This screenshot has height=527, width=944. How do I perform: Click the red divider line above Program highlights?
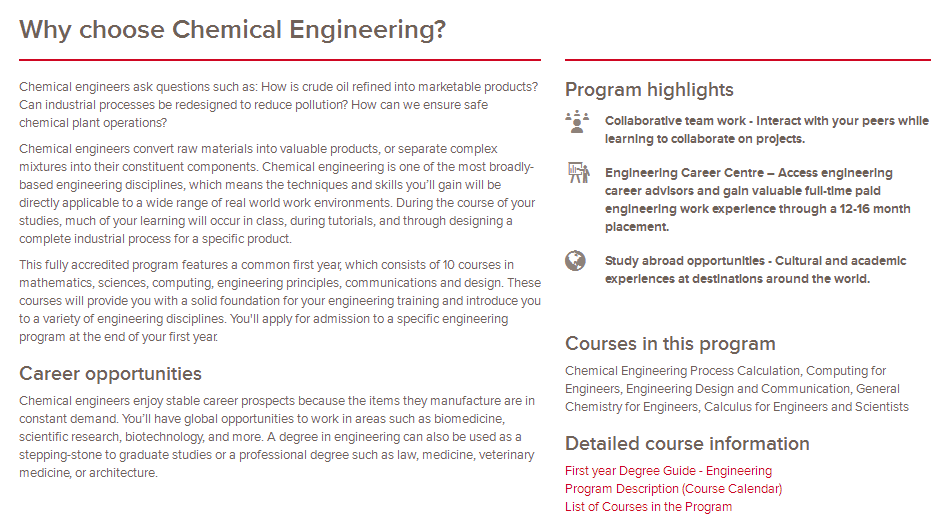tap(747, 60)
